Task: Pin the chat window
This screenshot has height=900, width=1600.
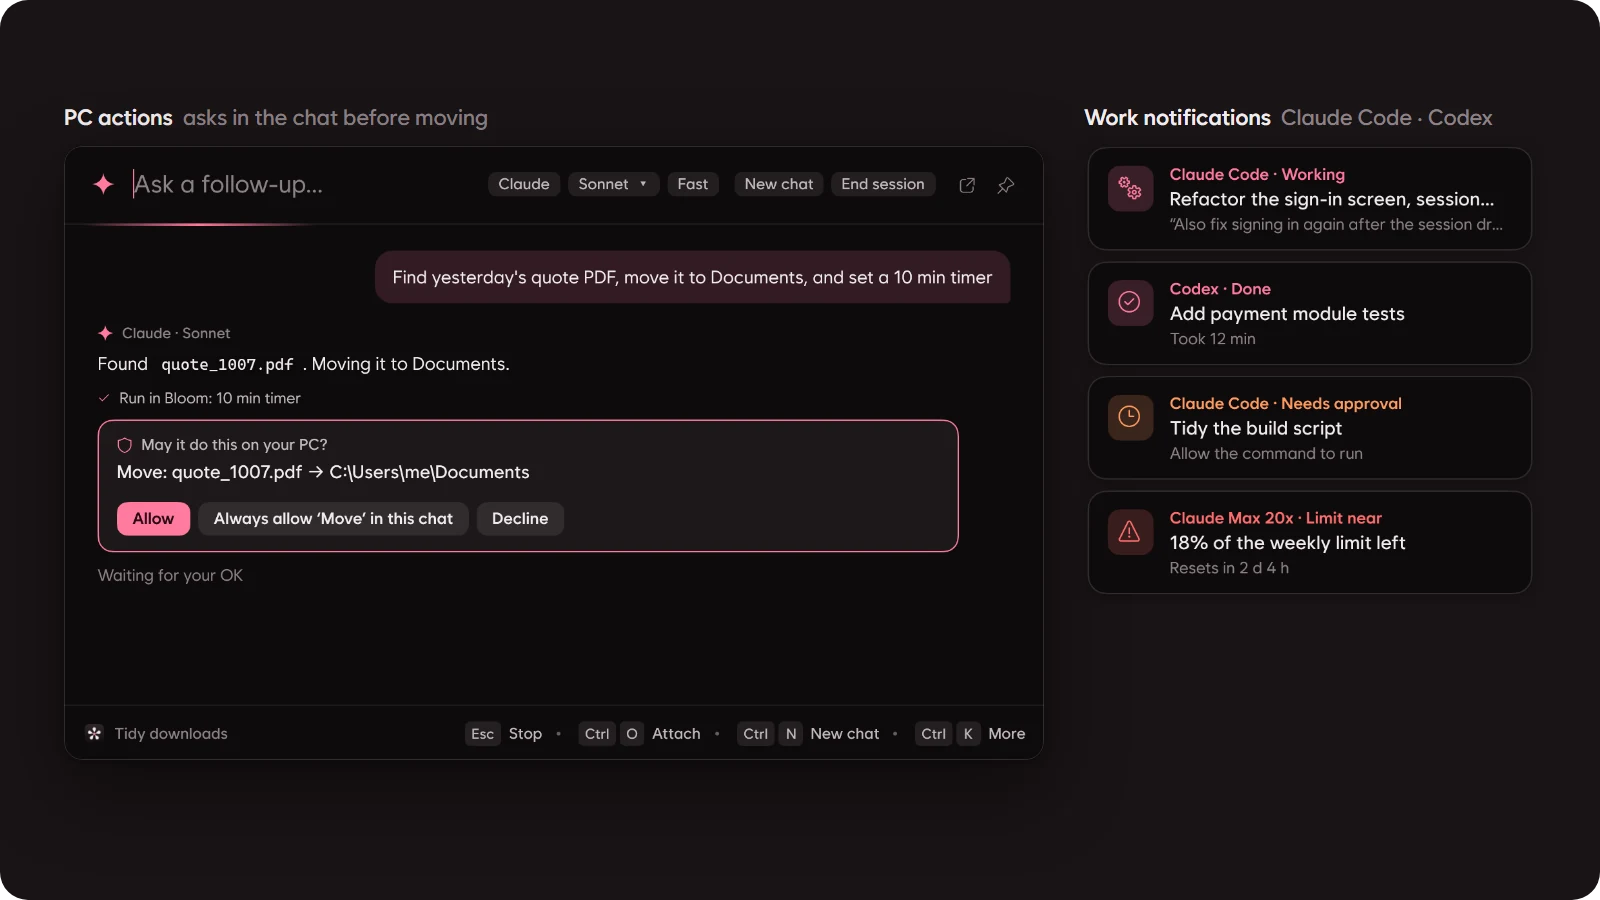Action: click(1006, 185)
